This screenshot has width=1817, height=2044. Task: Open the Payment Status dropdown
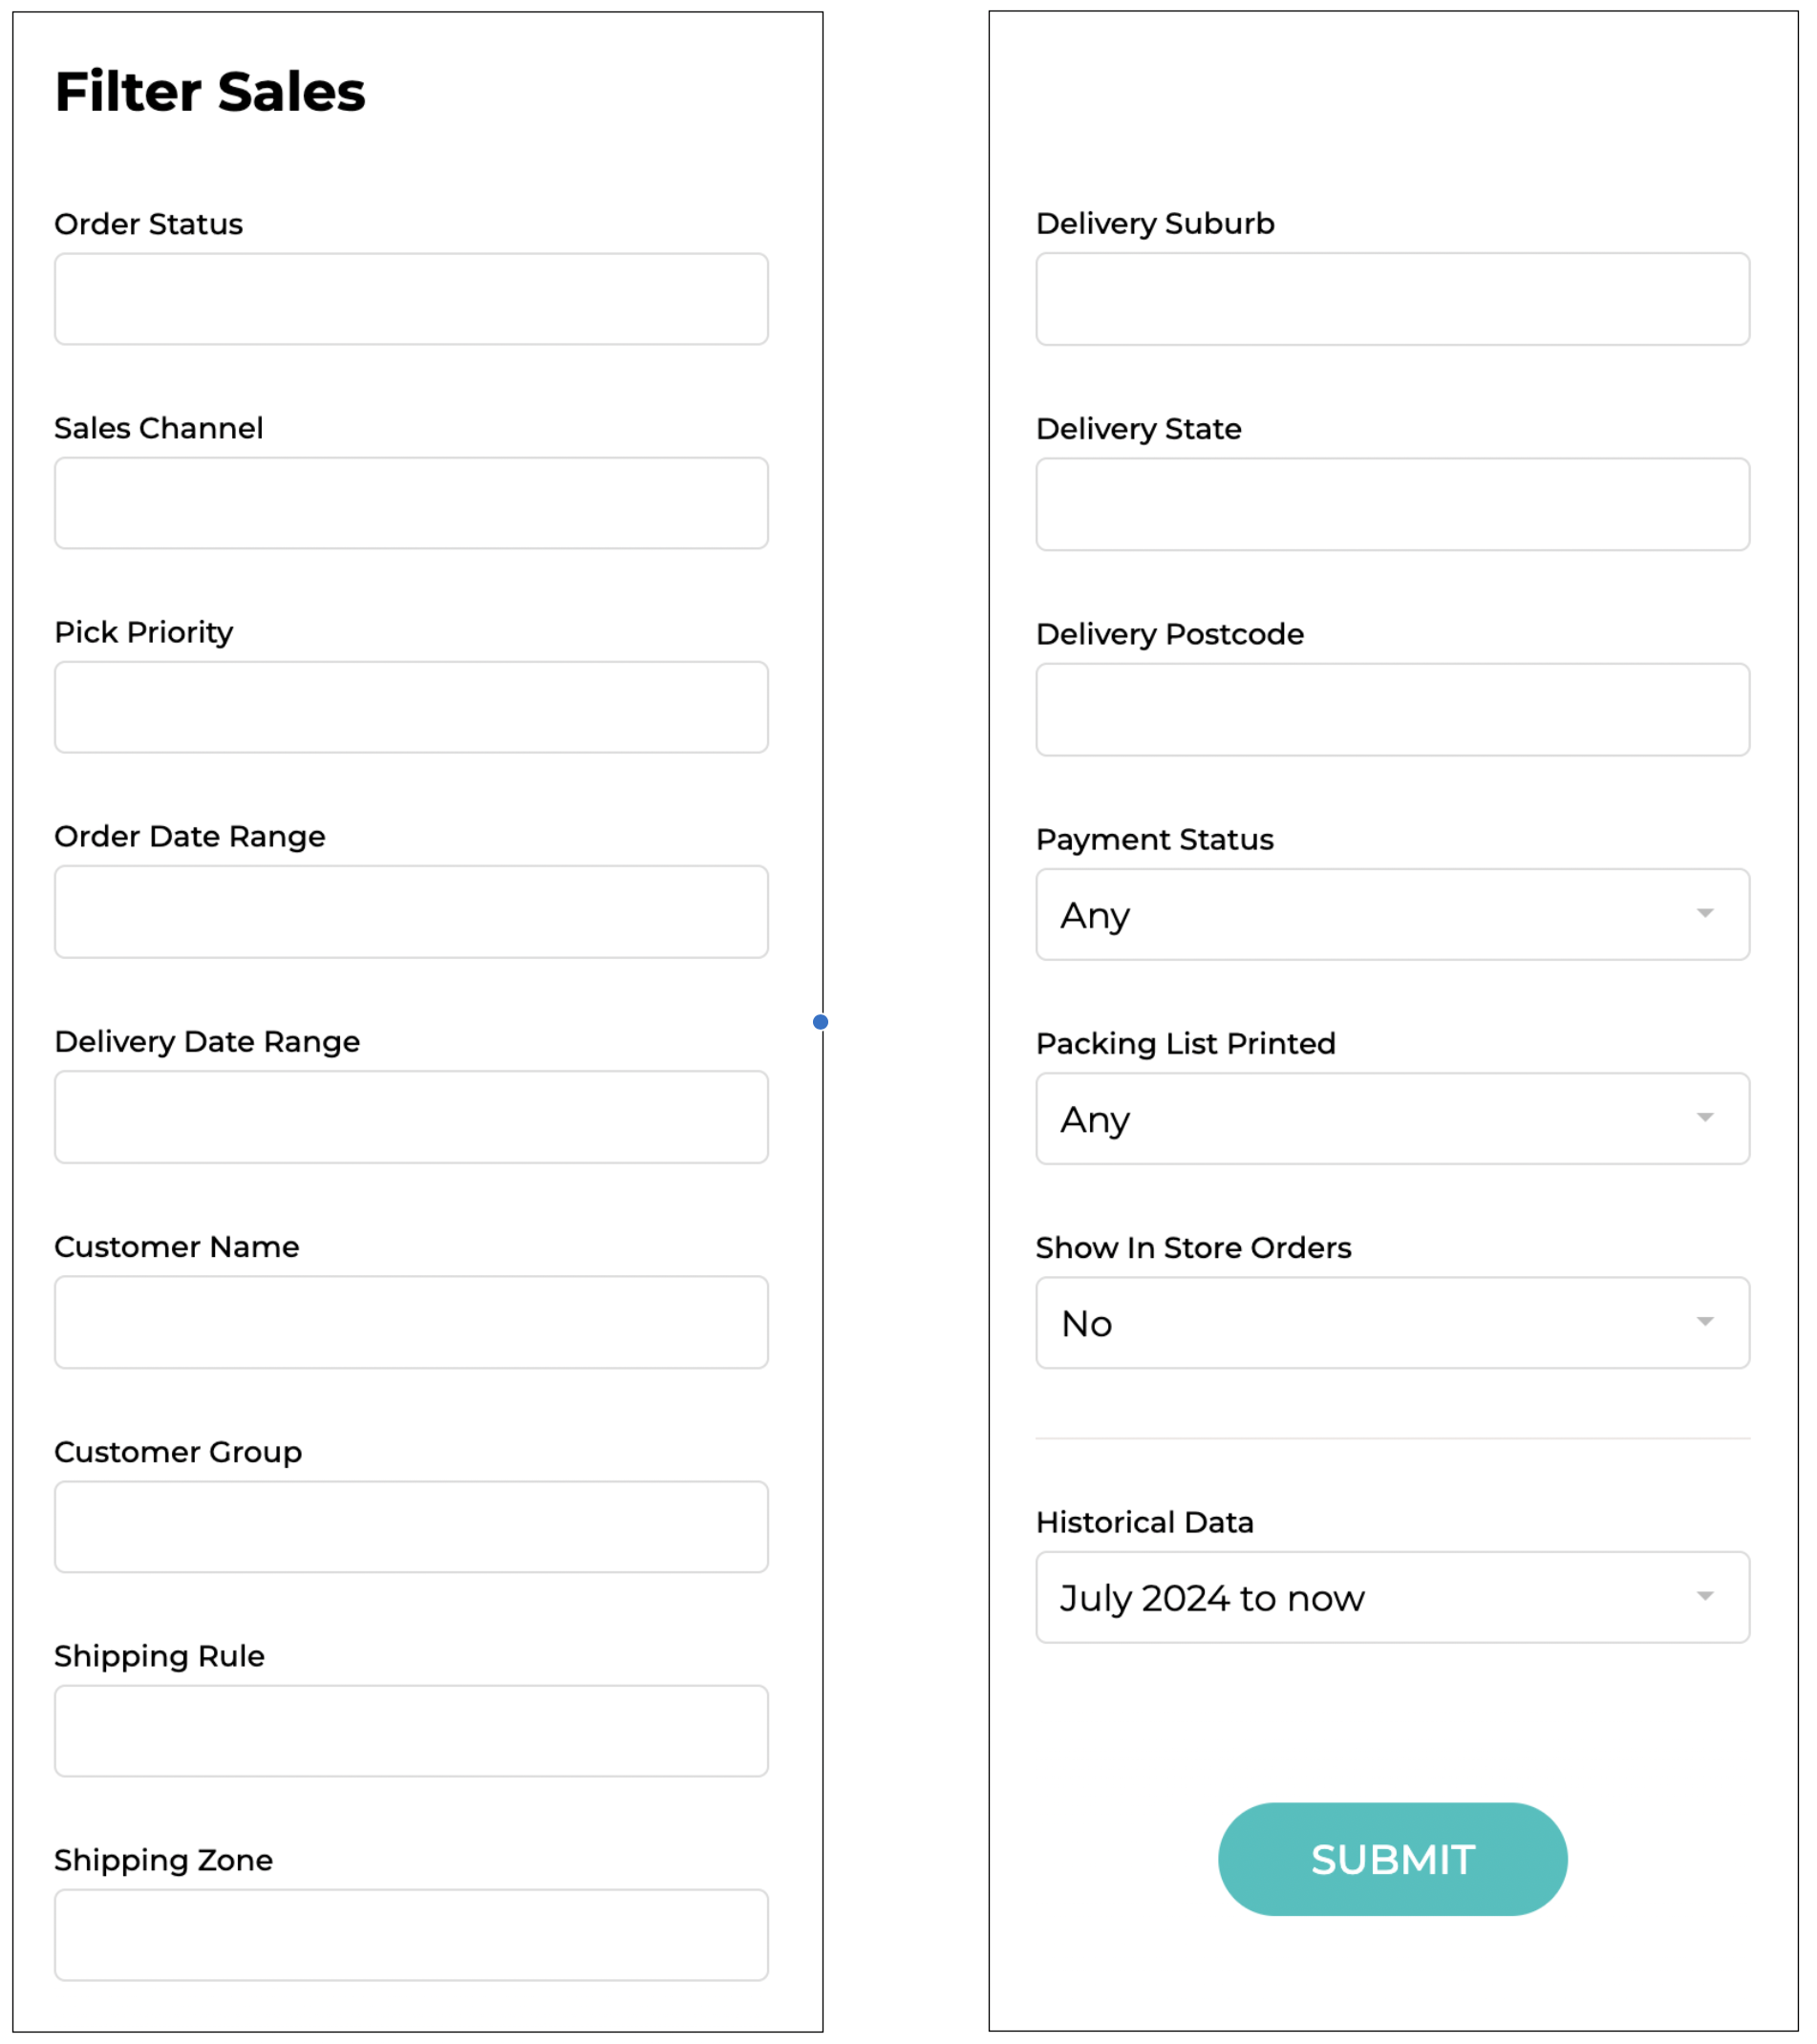(1392, 914)
